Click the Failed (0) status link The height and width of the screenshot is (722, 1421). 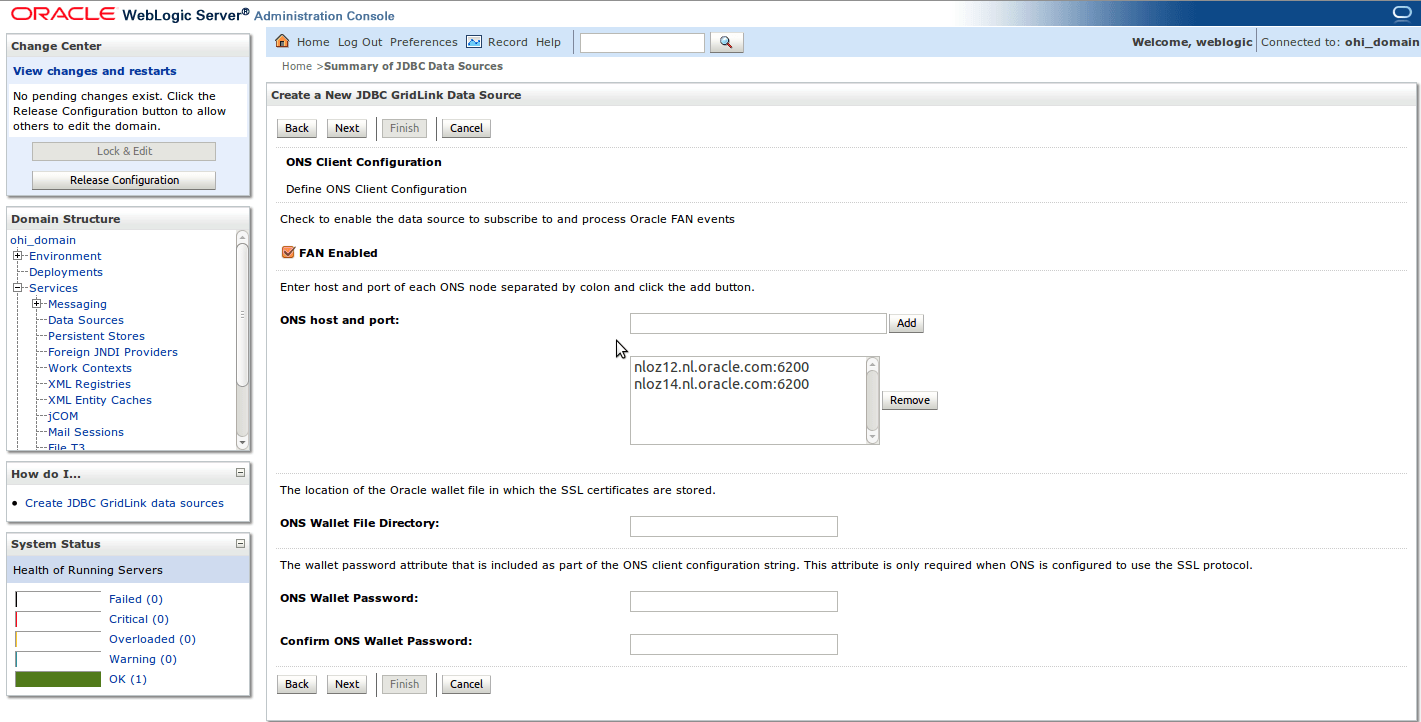pos(136,599)
